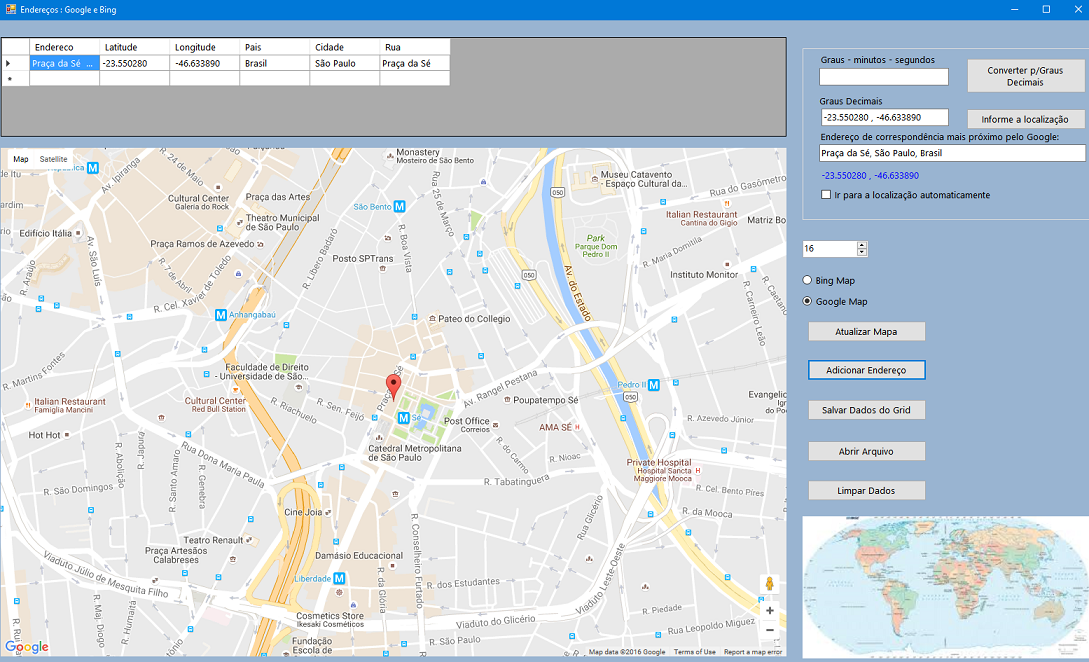Select the -46.633890 longitude cell

click(x=205, y=63)
